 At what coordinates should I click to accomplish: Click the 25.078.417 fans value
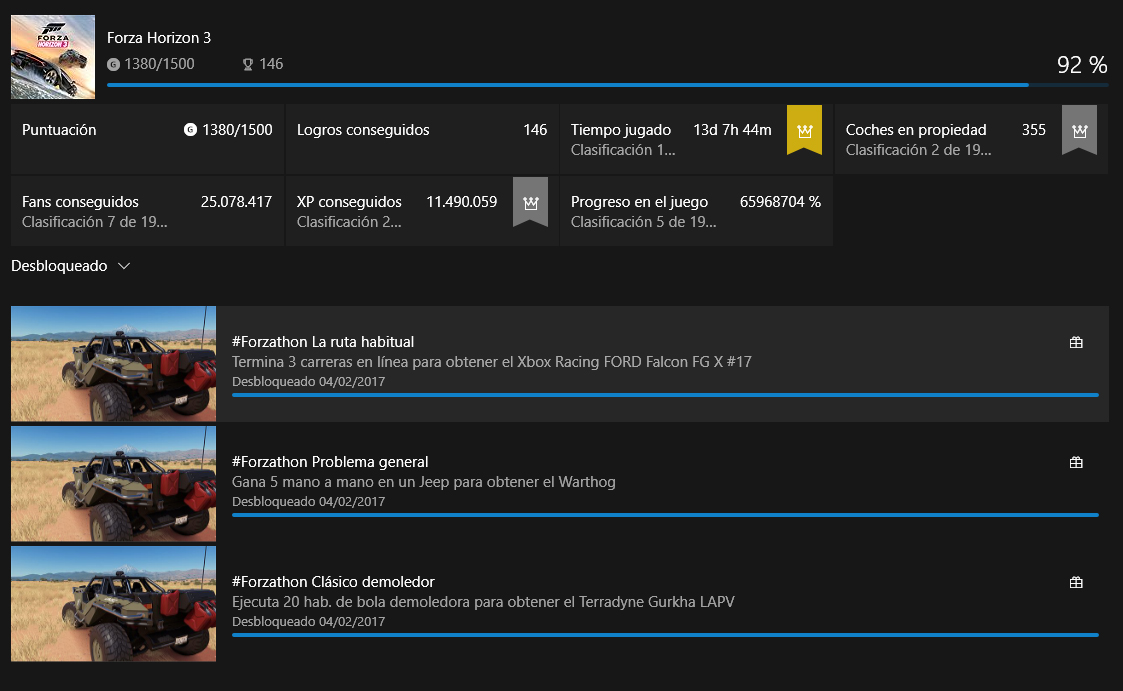(x=236, y=202)
